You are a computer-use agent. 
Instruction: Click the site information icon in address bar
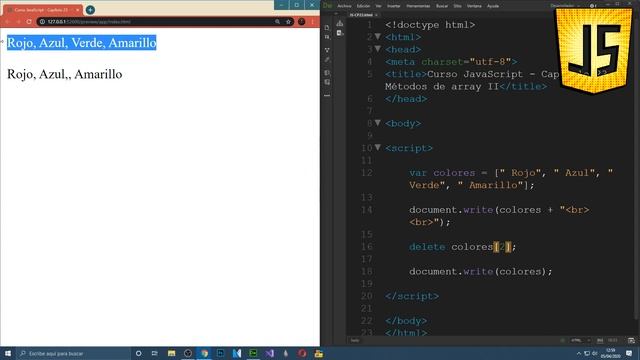point(42,22)
